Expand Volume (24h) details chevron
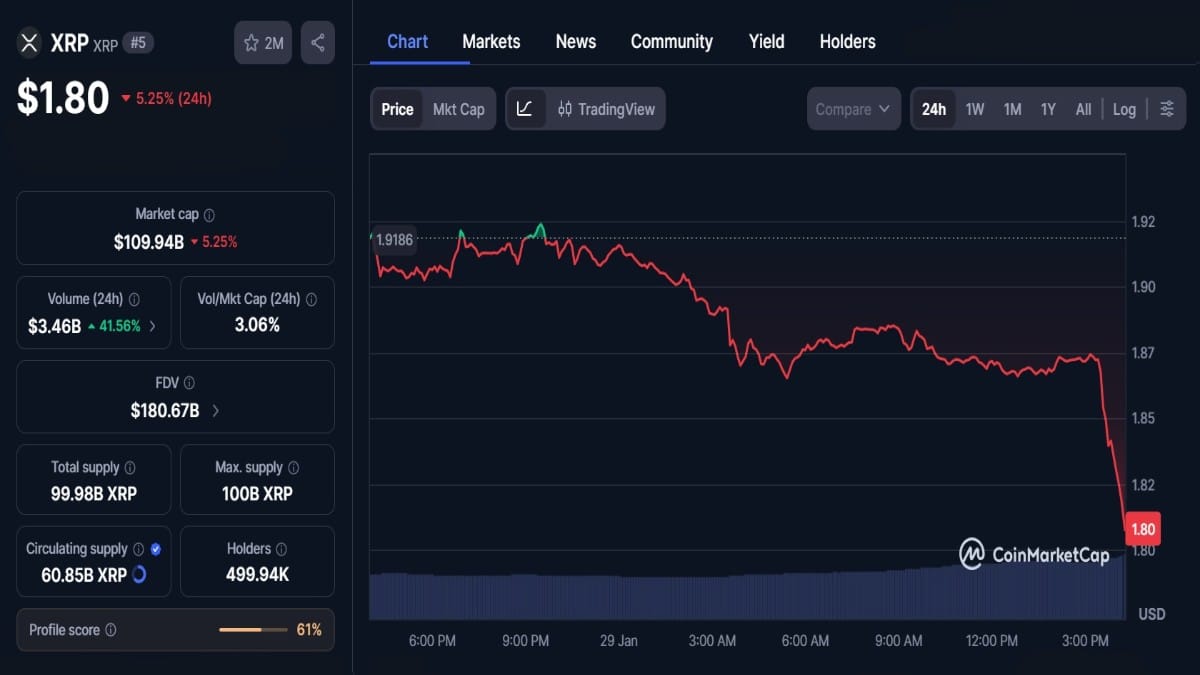This screenshot has width=1200, height=675. 152,325
